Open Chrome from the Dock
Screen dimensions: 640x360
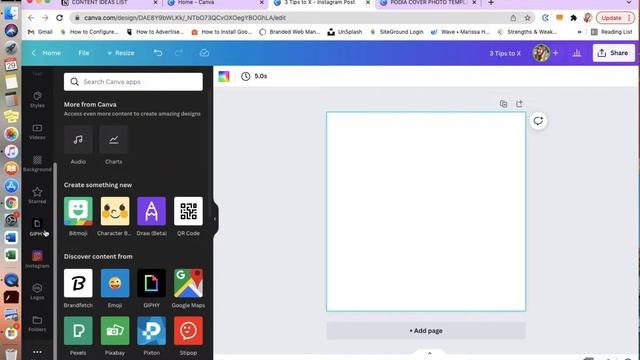point(11,203)
